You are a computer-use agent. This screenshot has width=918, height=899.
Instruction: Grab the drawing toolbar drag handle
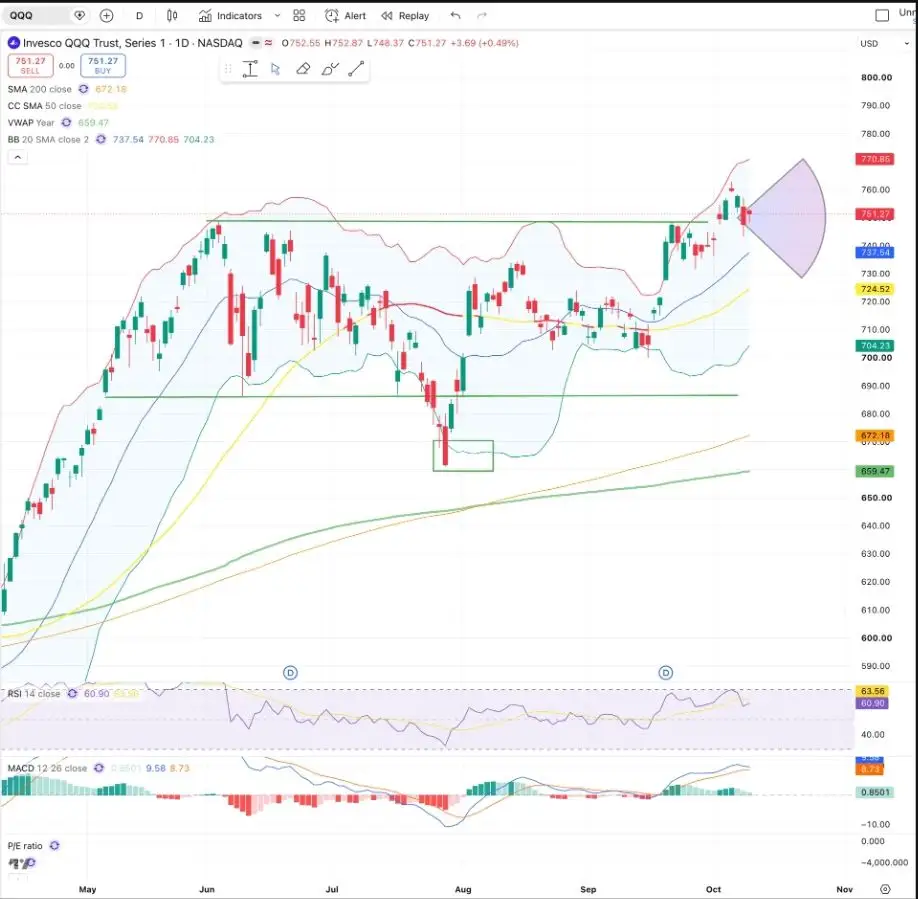[228, 69]
